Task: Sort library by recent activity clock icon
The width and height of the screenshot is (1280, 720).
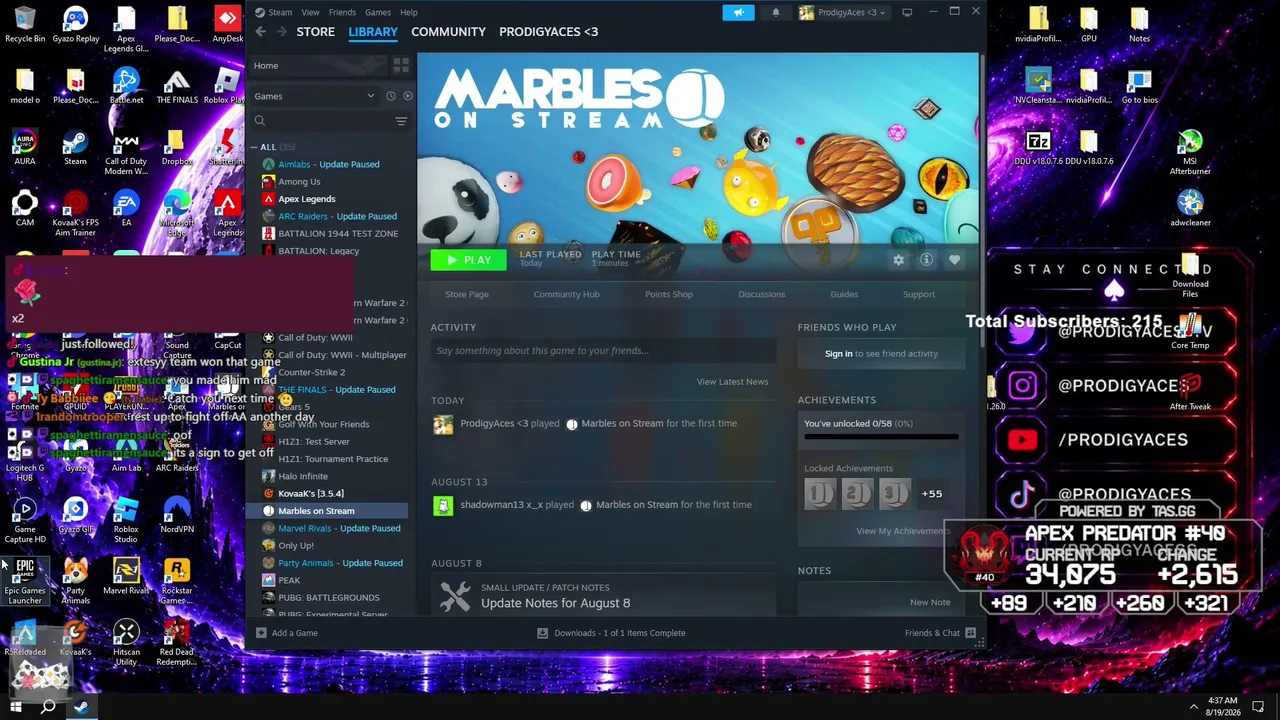Action: pyautogui.click(x=391, y=96)
